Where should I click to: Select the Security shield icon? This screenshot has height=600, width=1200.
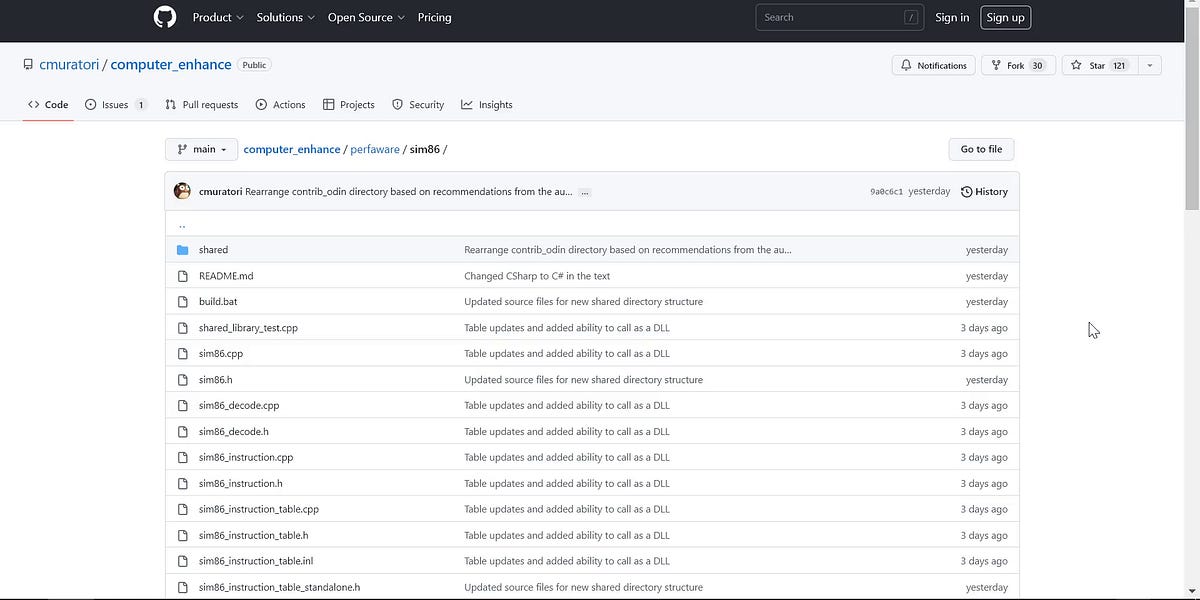tap(398, 104)
